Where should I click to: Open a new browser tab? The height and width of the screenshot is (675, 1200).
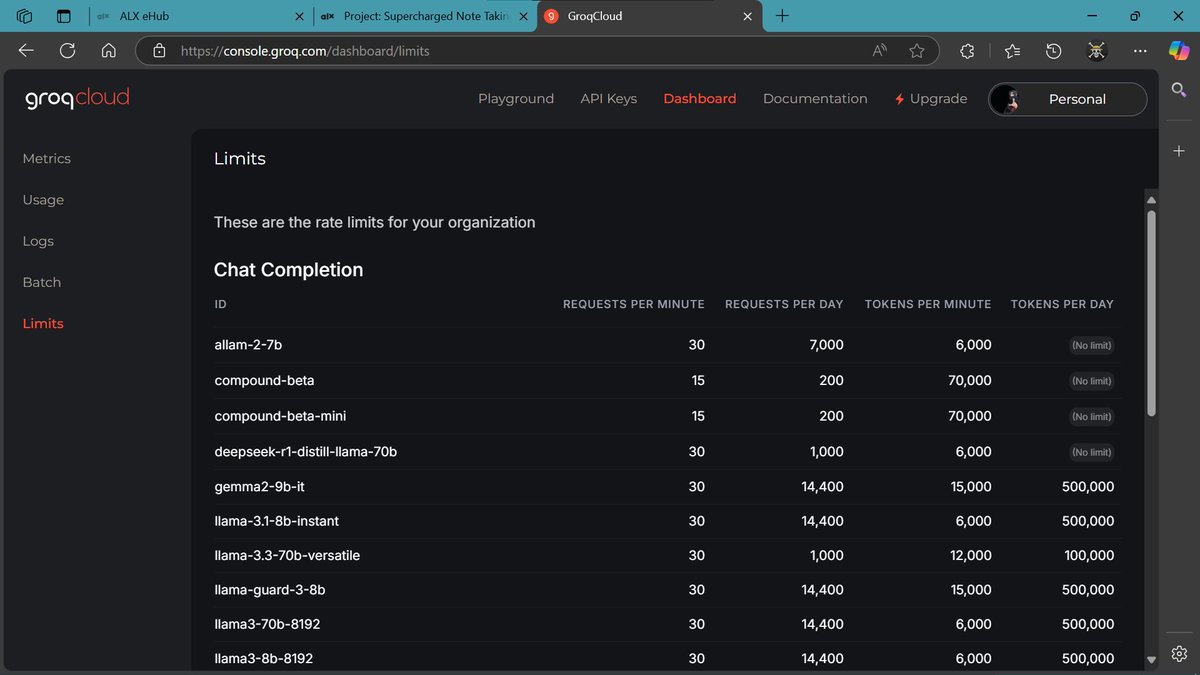point(782,16)
